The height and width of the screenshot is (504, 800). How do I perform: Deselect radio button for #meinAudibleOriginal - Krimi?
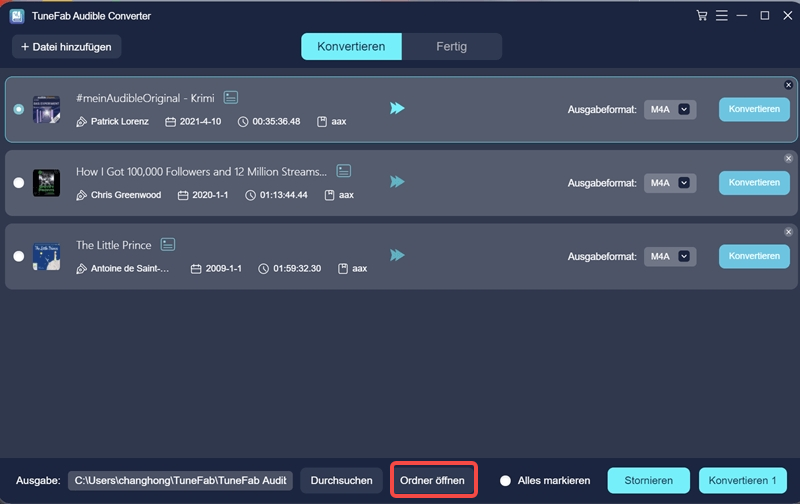19,109
